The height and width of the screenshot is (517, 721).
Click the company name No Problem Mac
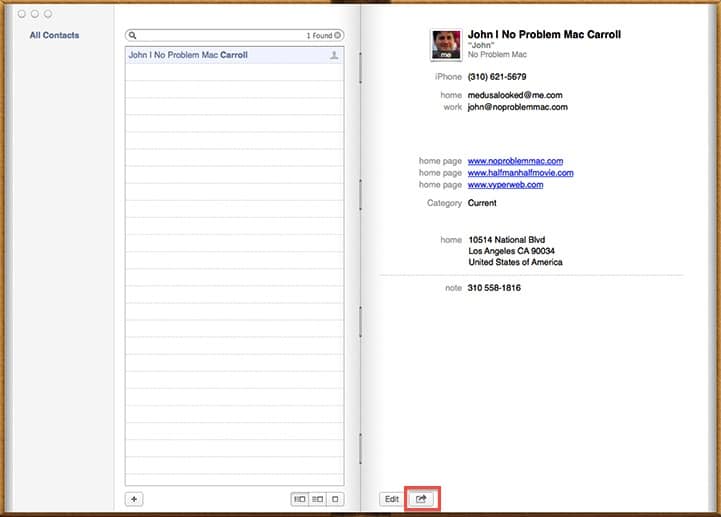coord(497,54)
